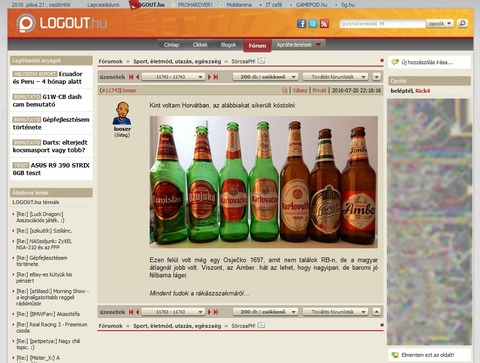Click 'Sport, életmód, utazás, egészség' top breadcrumb

[177, 61]
